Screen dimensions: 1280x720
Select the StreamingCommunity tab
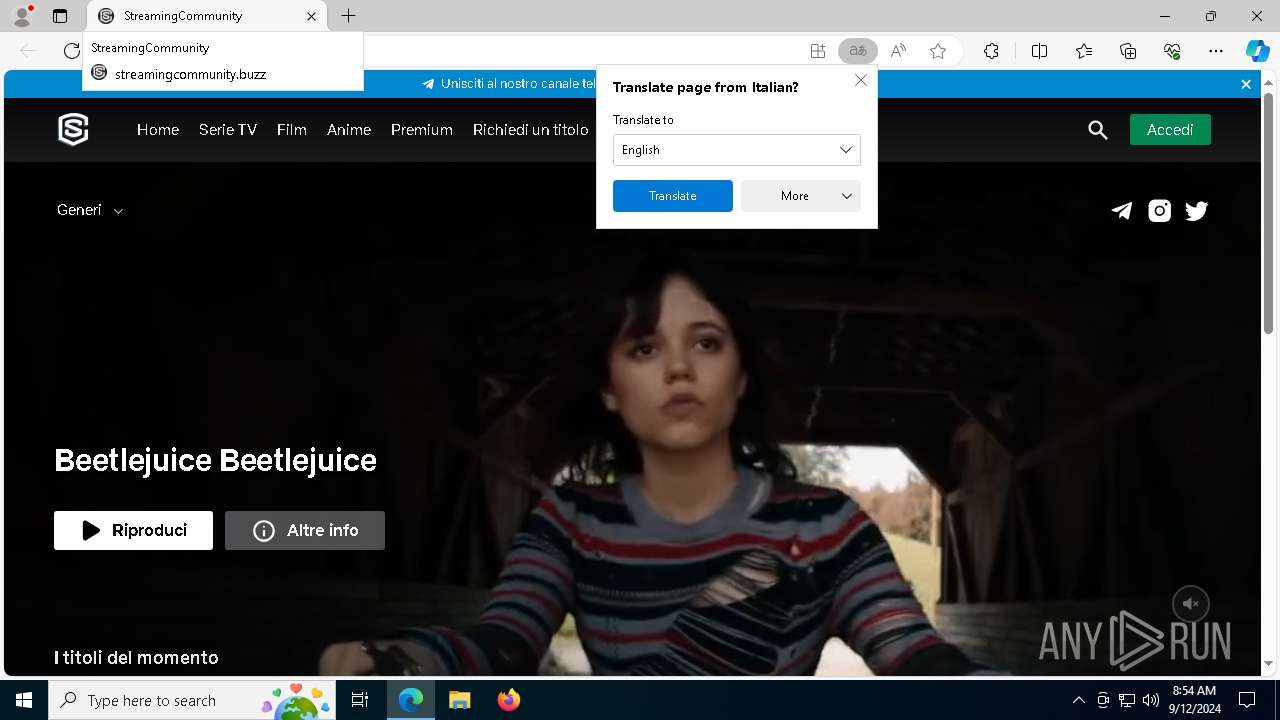206,16
